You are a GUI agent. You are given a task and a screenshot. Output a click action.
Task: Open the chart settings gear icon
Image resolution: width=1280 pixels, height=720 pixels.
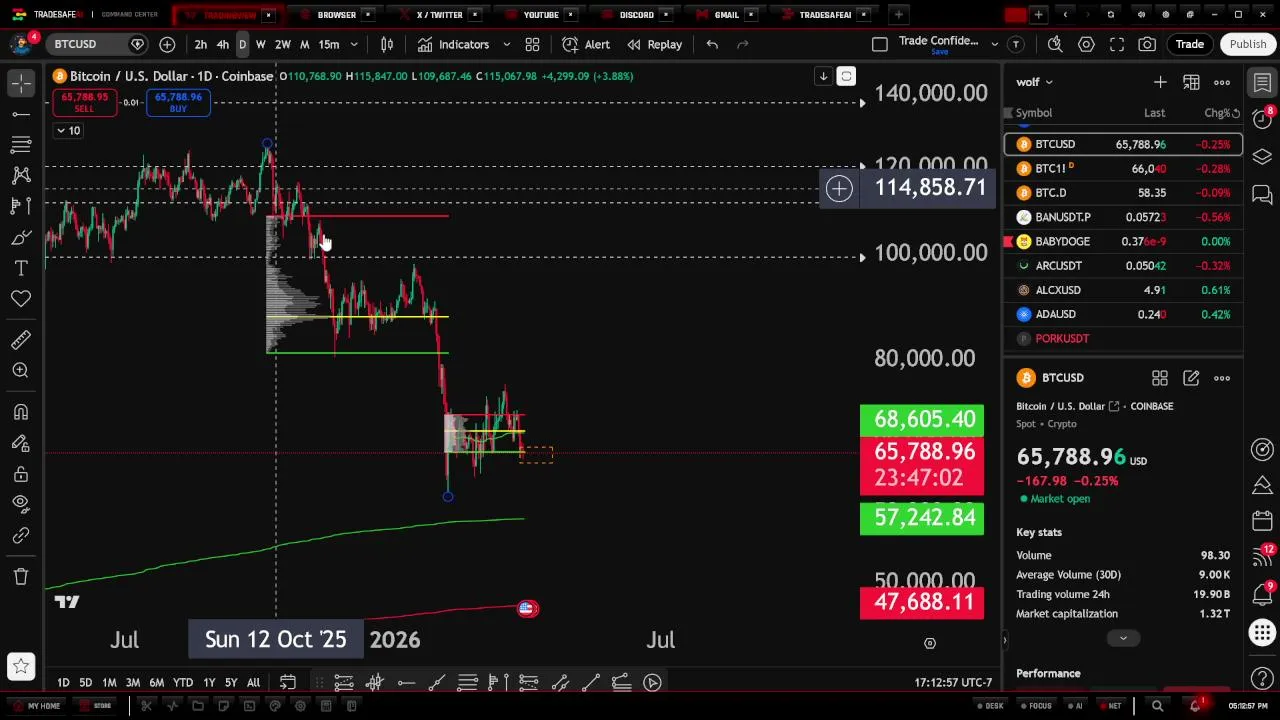click(x=1086, y=44)
